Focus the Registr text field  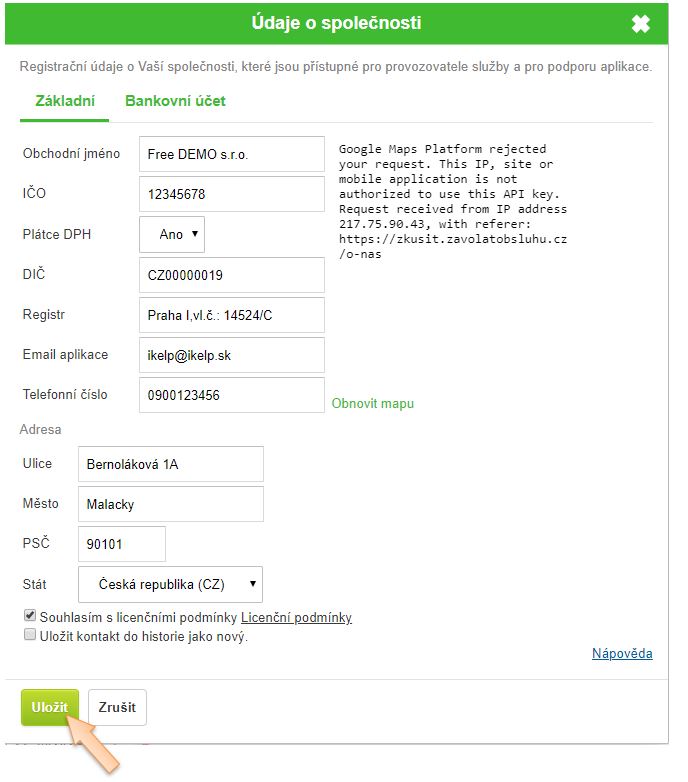coord(231,315)
